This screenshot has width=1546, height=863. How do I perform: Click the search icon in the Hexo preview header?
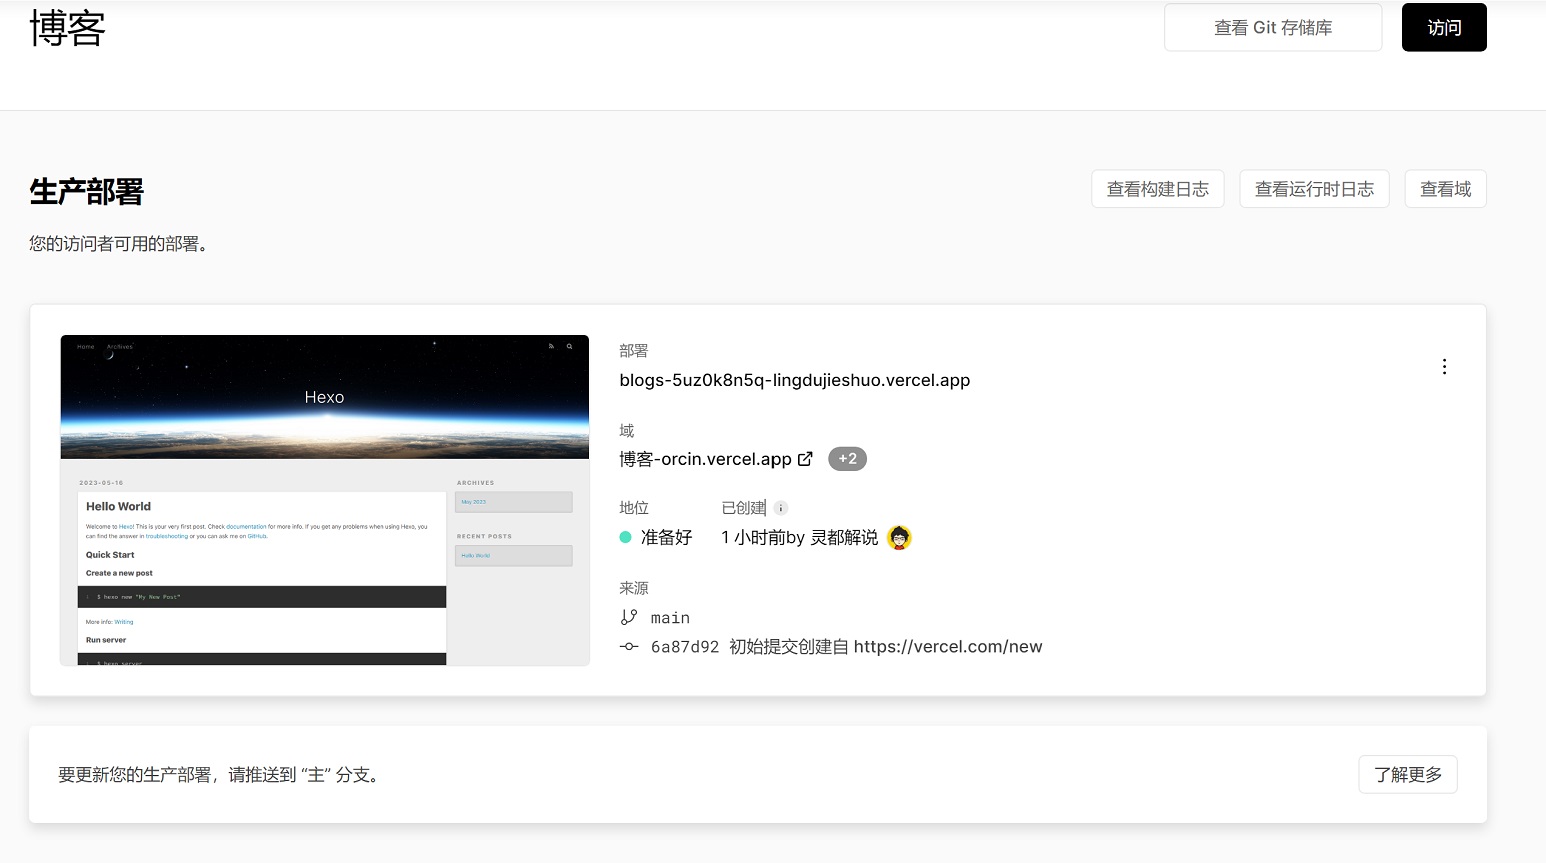(x=570, y=346)
